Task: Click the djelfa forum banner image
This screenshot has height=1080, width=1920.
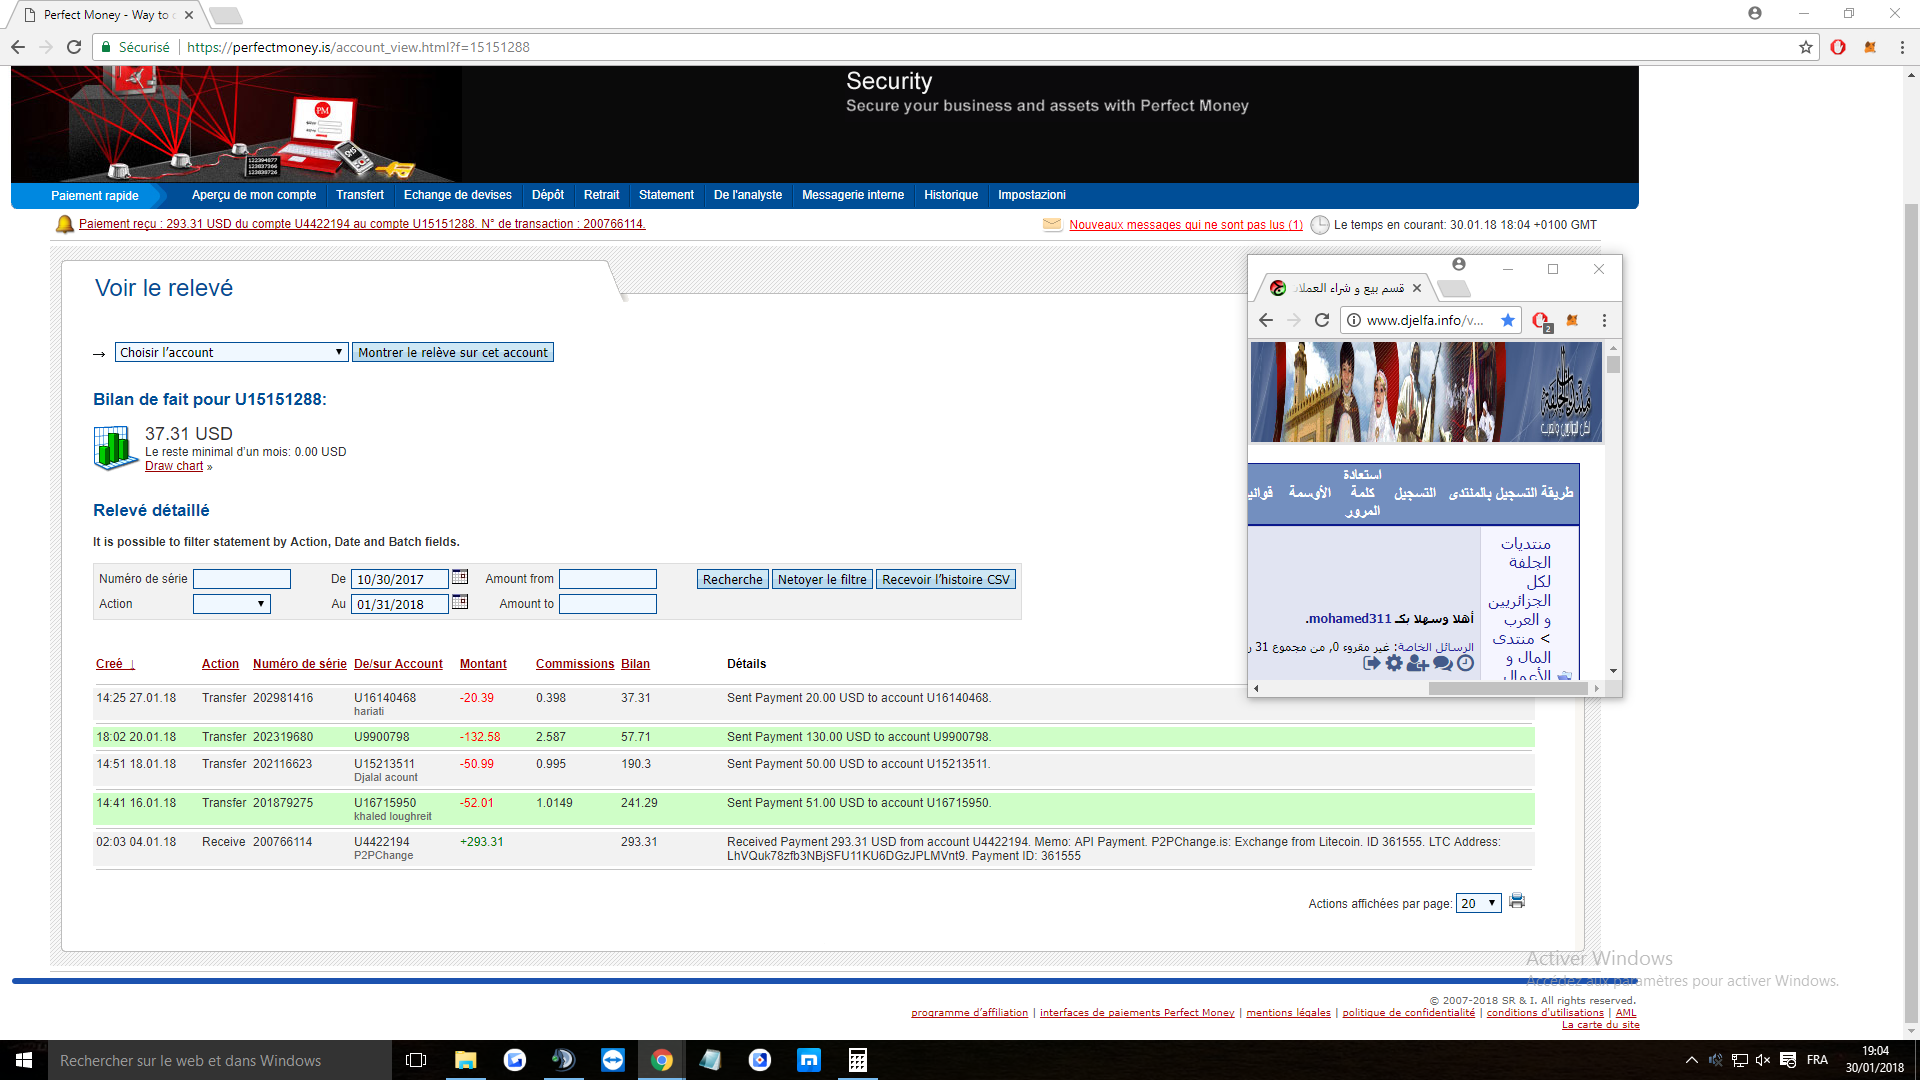Action: 1426,392
